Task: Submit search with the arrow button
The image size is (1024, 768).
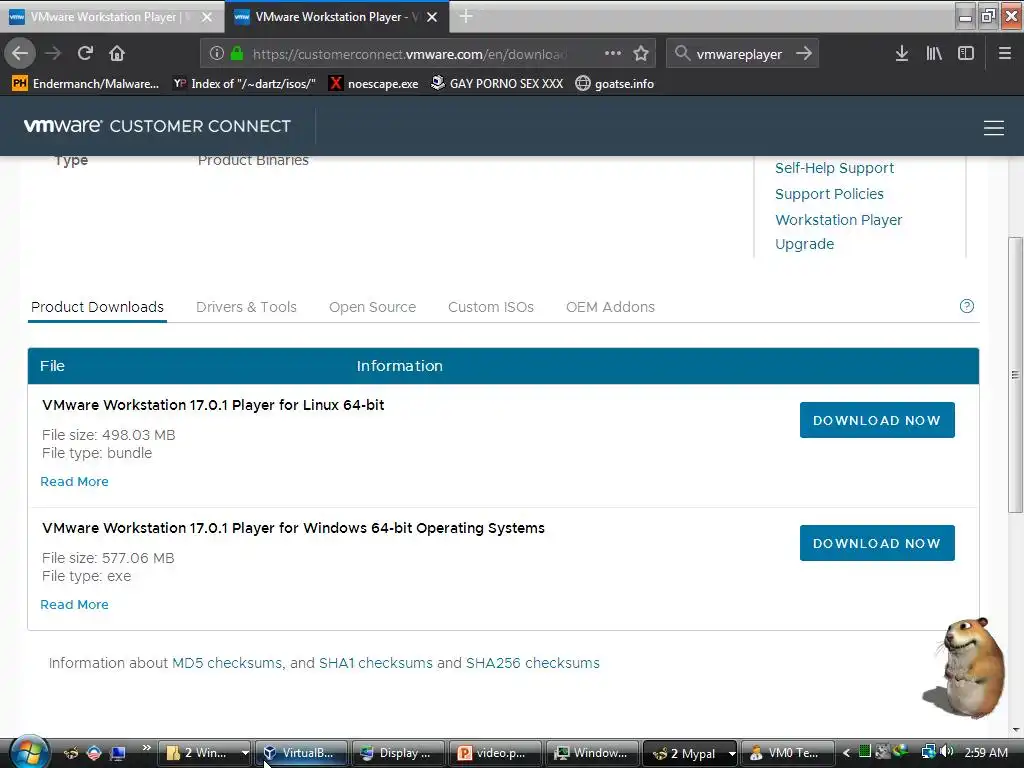Action: point(804,53)
